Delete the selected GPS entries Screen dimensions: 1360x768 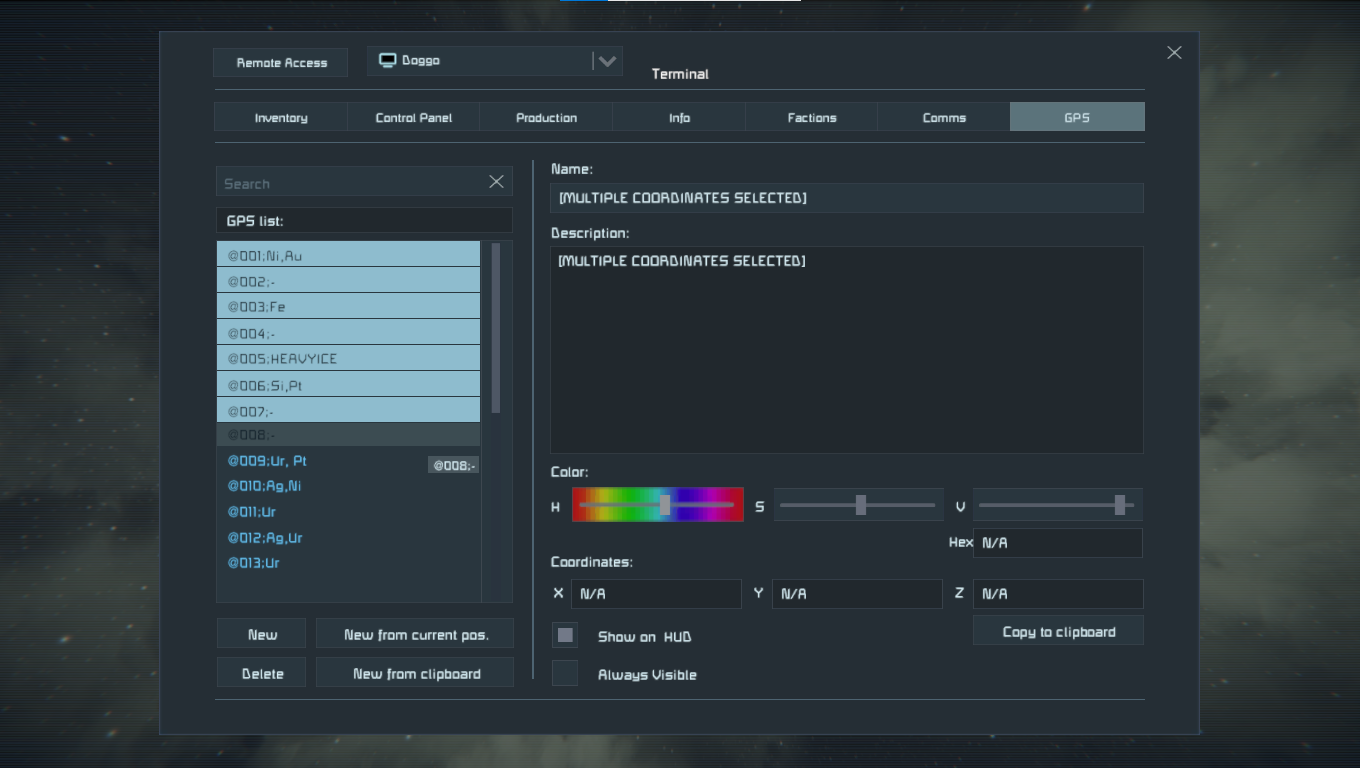click(x=262, y=674)
